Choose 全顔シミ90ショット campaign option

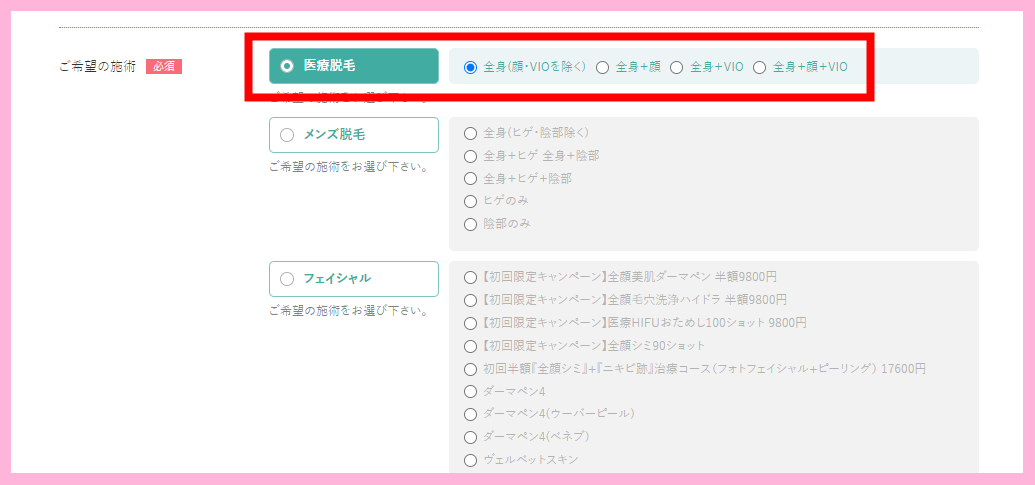tap(585, 346)
